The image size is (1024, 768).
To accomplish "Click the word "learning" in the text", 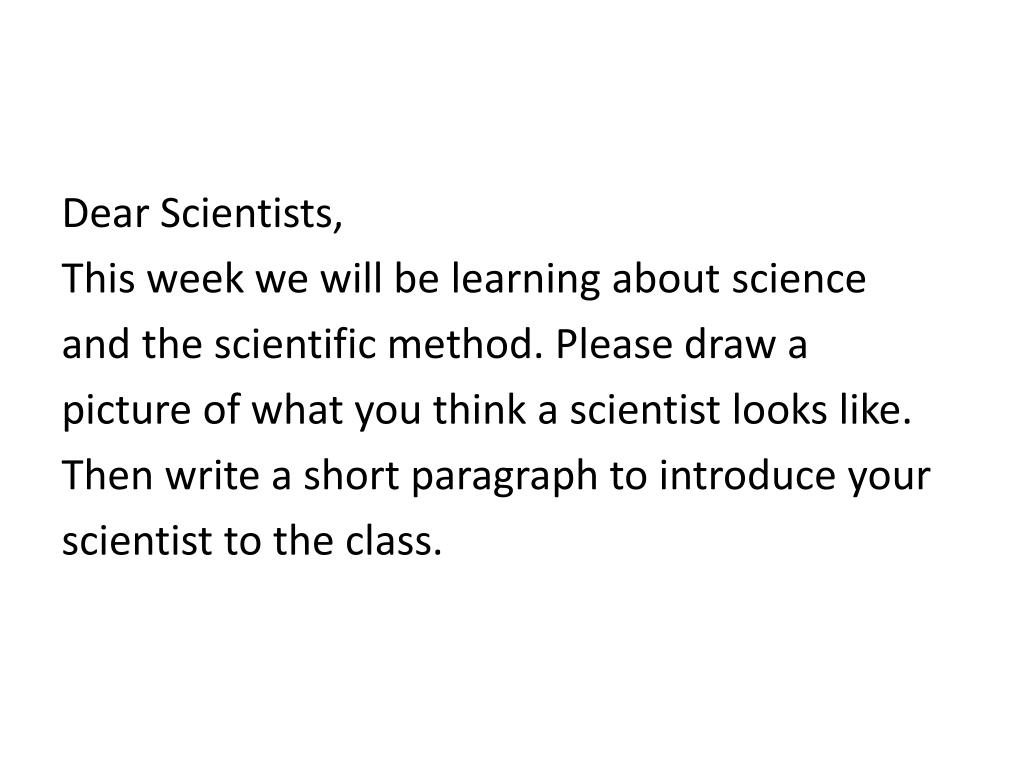I will [x=525, y=281].
